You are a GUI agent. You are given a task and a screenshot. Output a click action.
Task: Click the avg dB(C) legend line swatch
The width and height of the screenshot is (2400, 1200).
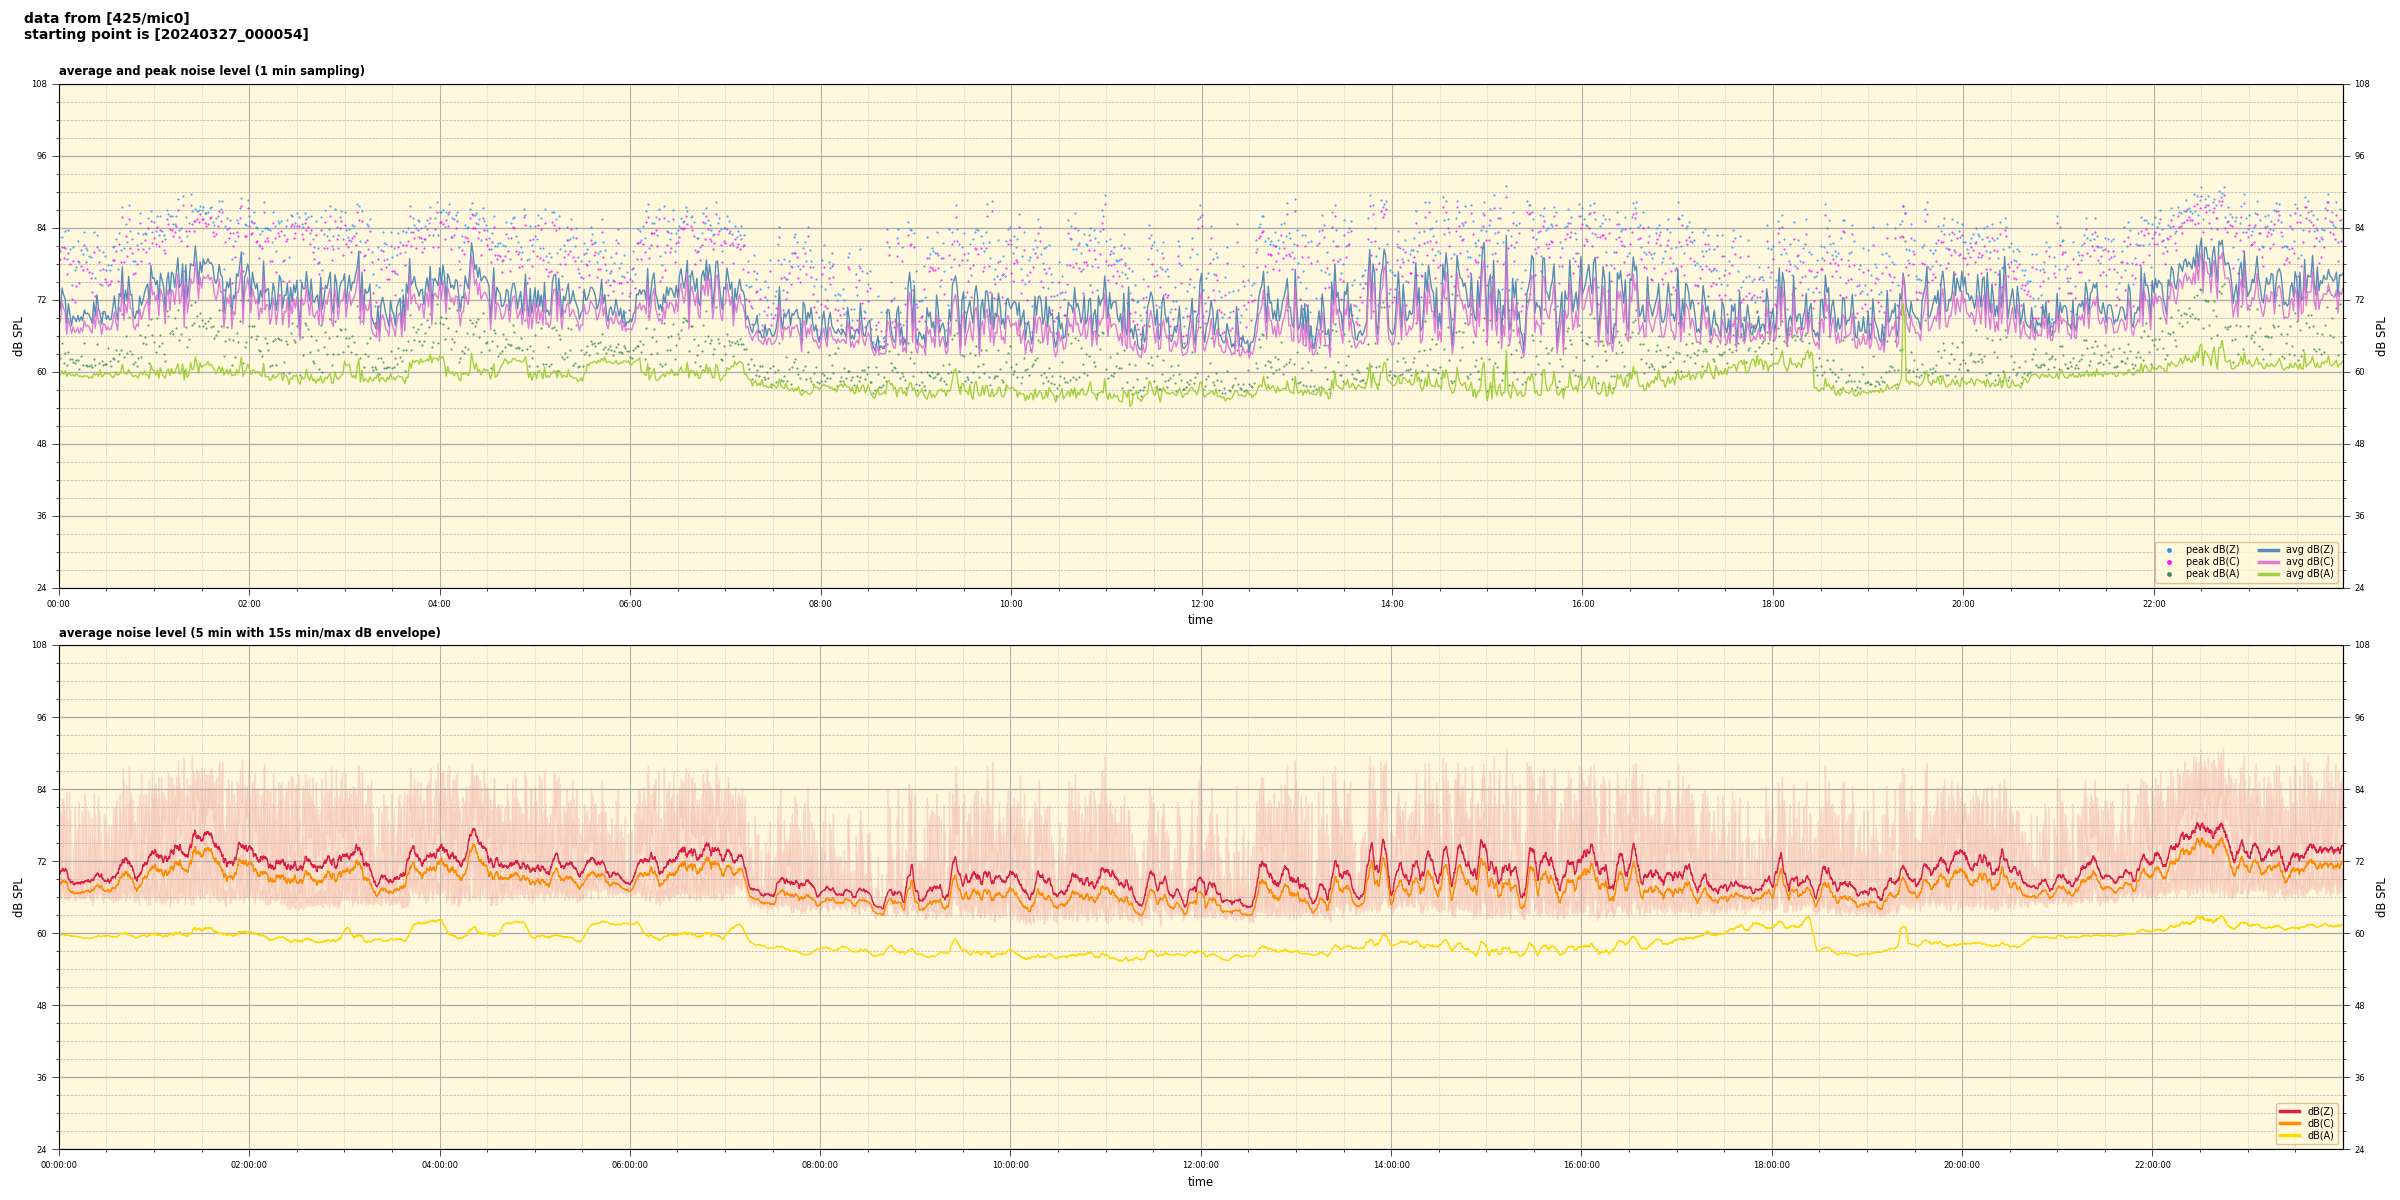[x=2269, y=562]
